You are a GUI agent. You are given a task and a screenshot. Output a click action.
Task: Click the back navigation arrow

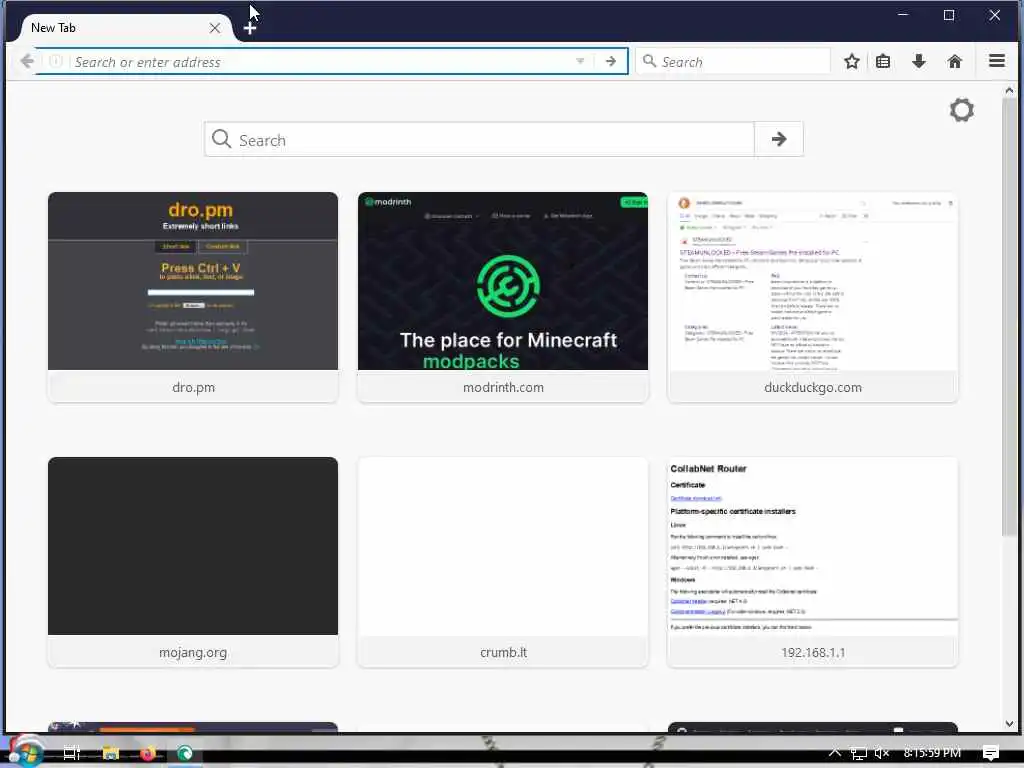click(27, 61)
